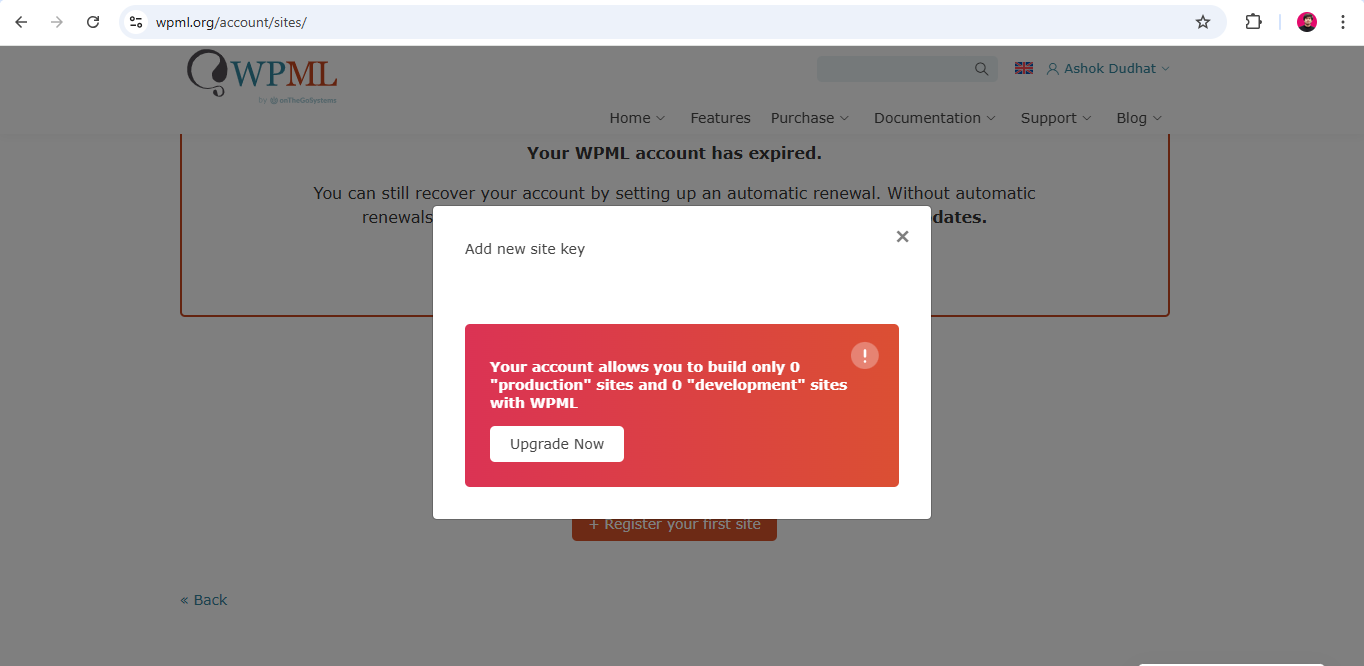The height and width of the screenshot is (666, 1364).
Task: Click the site information icon in address bar
Action: pos(137,22)
